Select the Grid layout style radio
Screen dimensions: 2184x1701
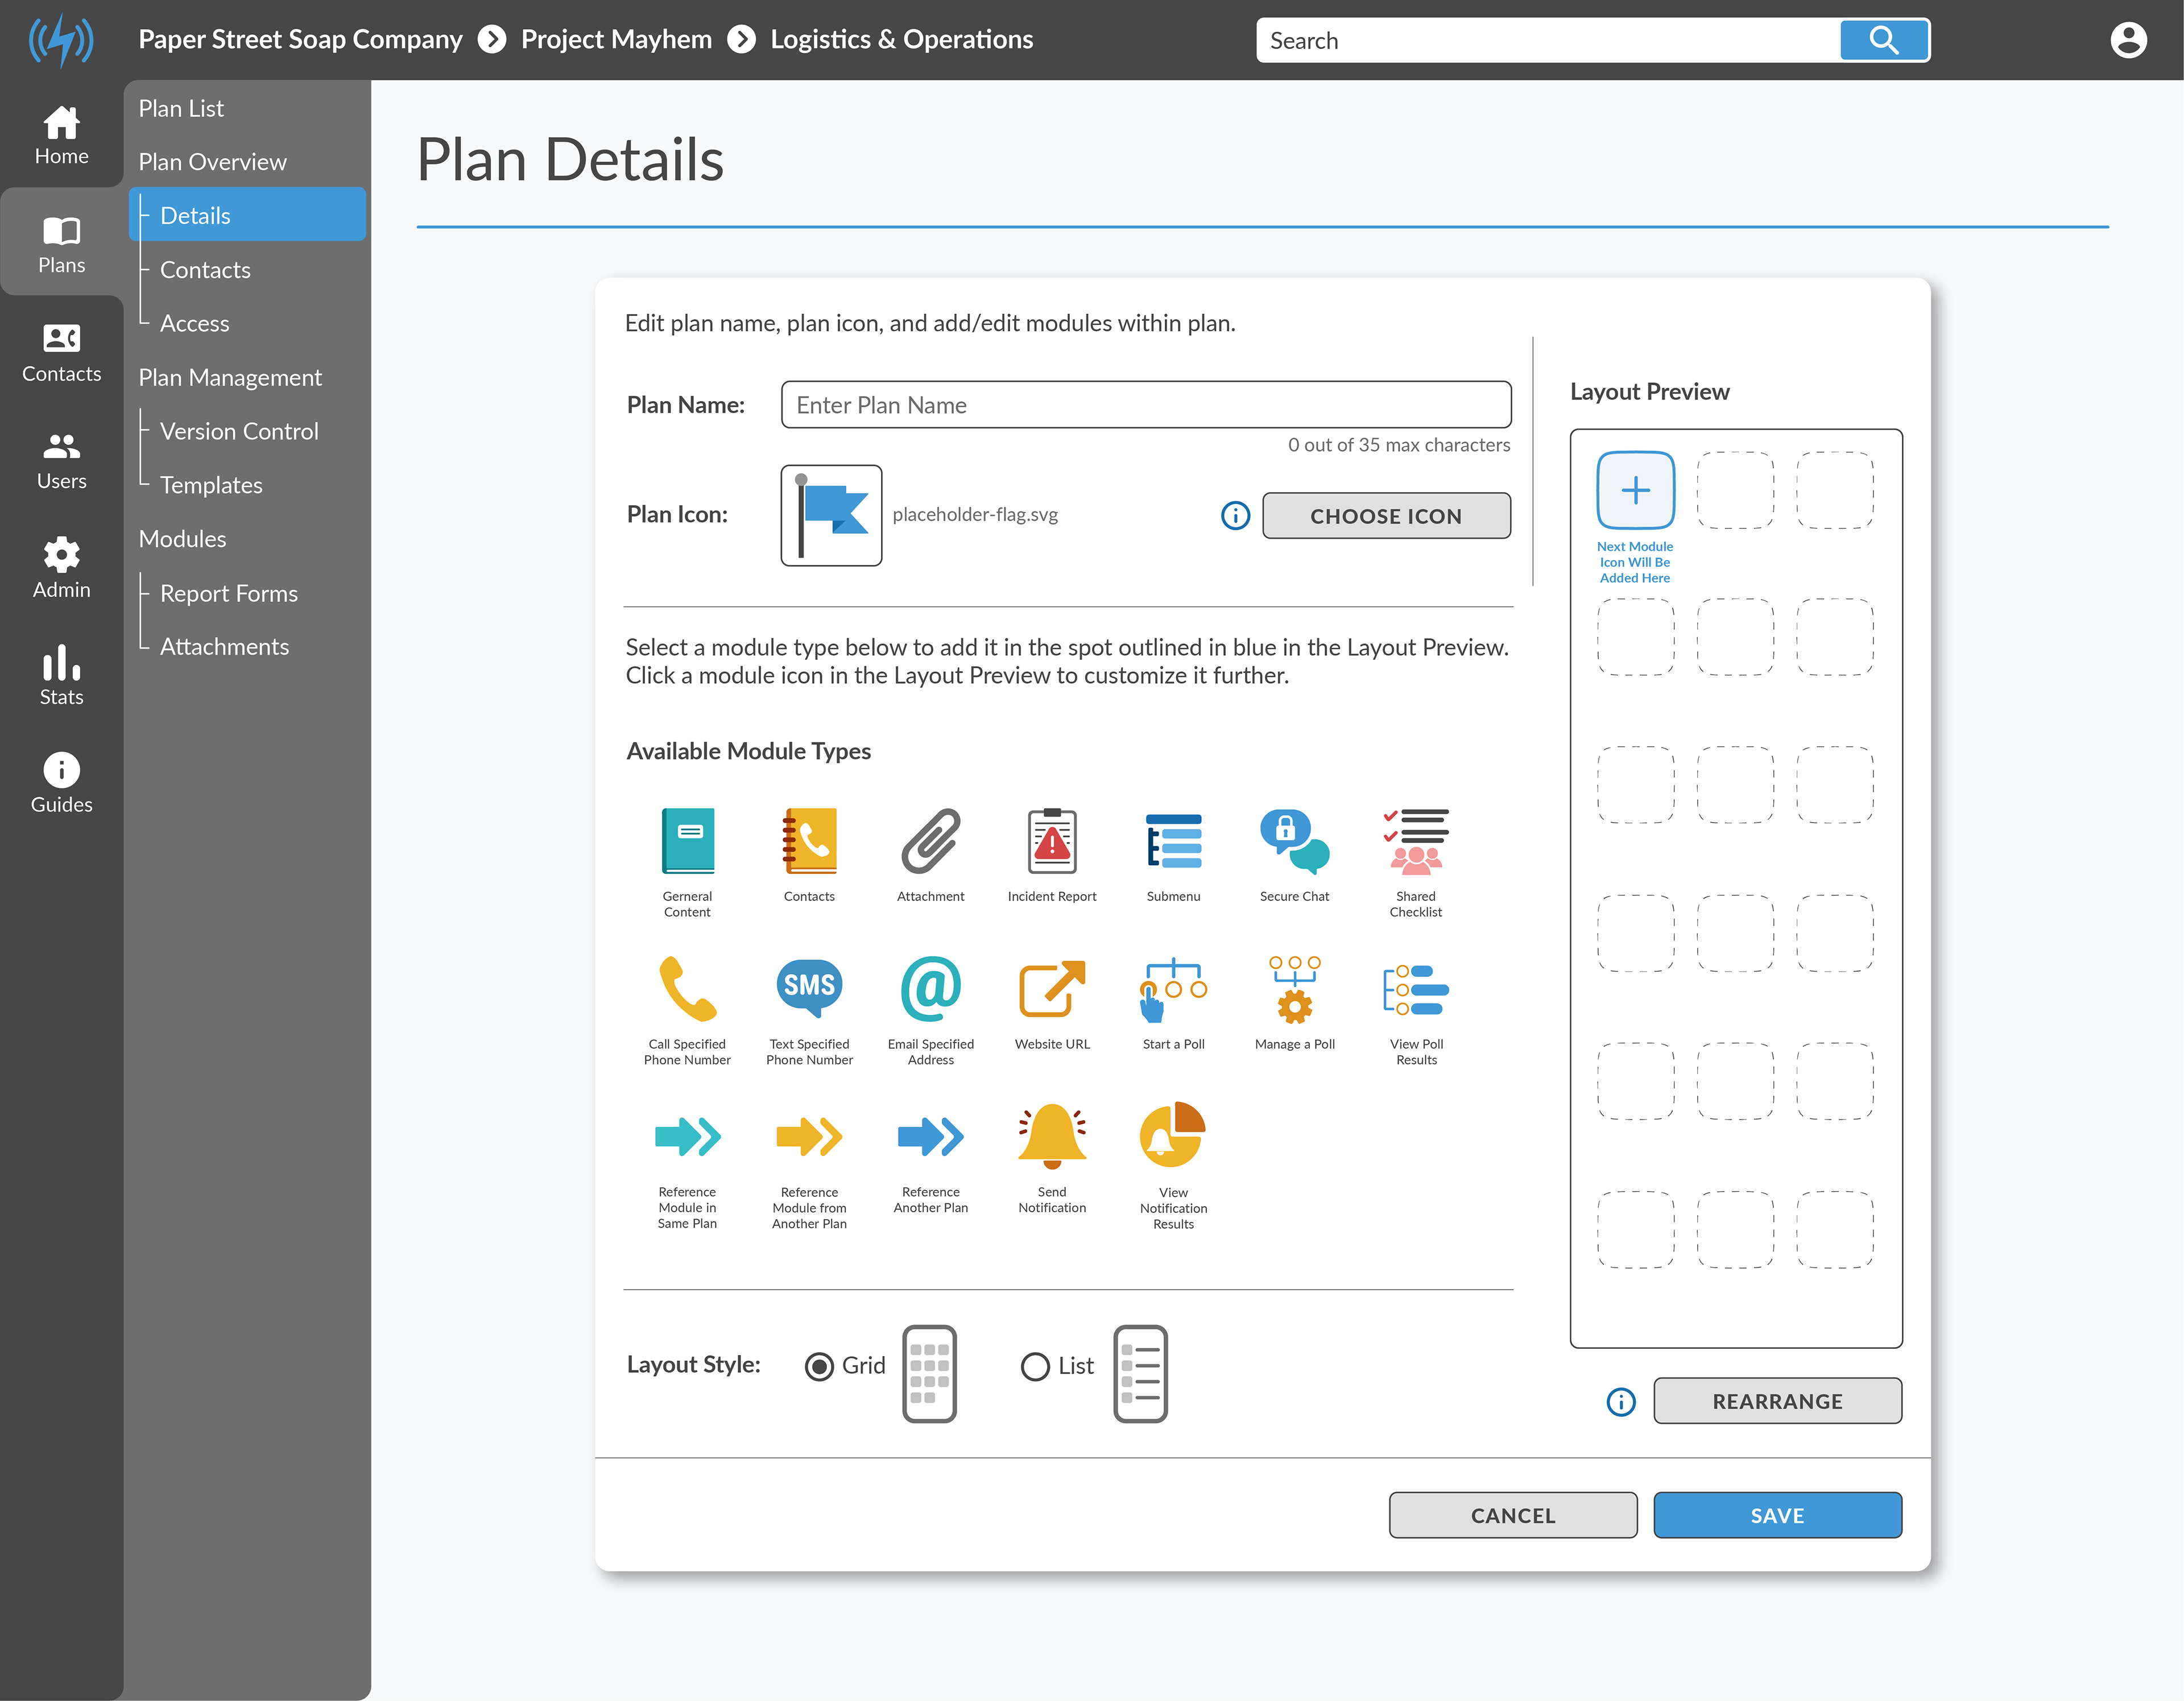pyautogui.click(x=819, y=1366)
